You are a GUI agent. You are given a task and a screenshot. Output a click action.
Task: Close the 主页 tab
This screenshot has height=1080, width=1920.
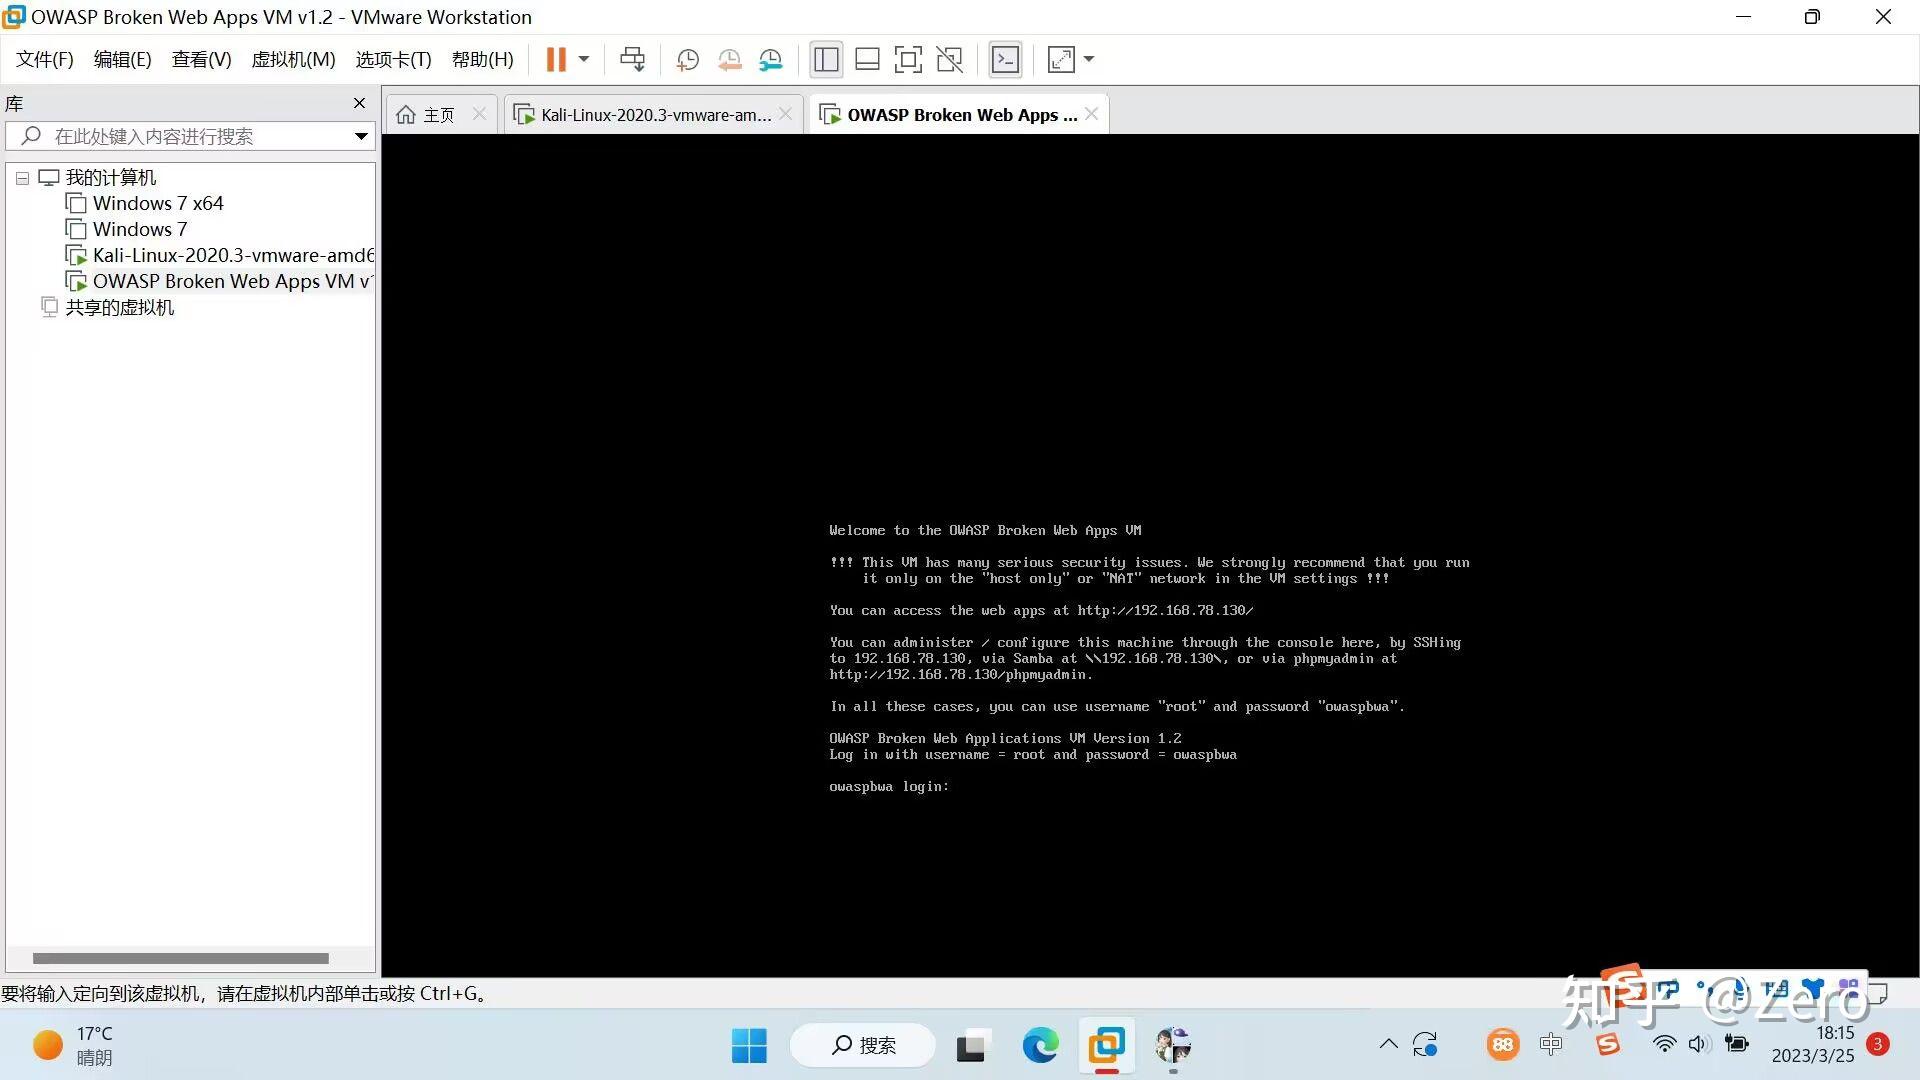coord(480,114)
